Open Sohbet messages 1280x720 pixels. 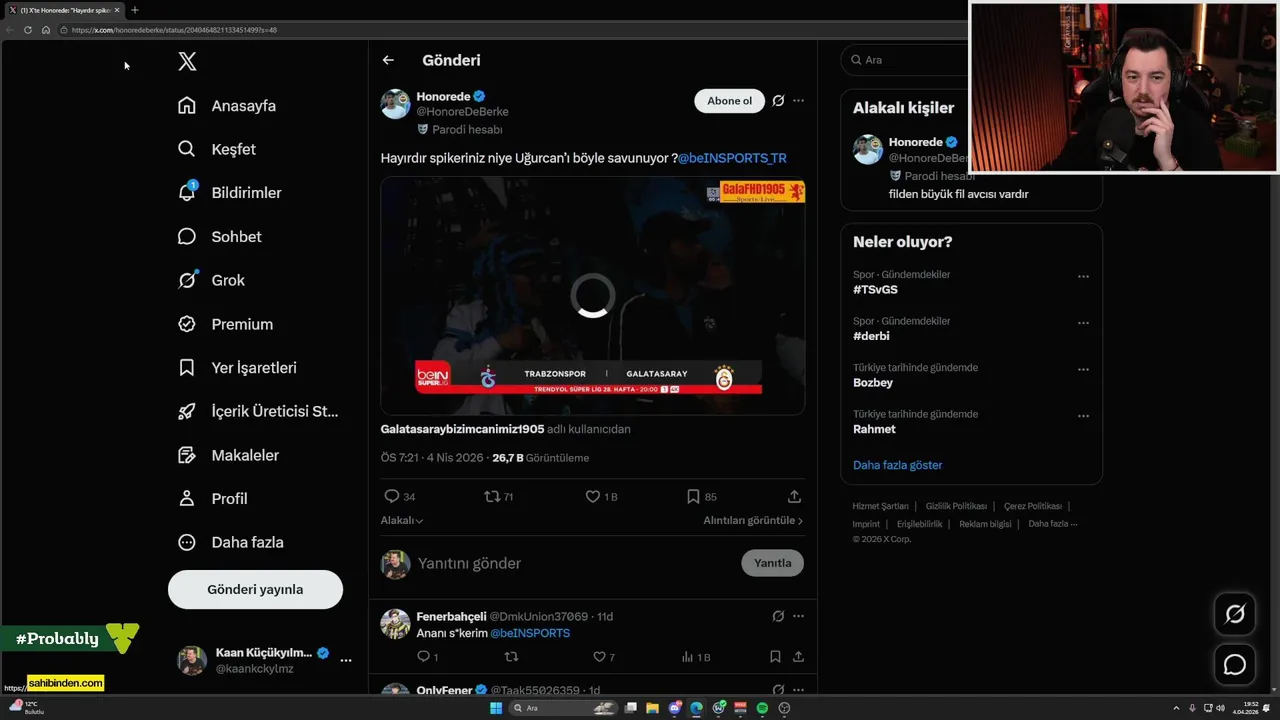(219, 237)
